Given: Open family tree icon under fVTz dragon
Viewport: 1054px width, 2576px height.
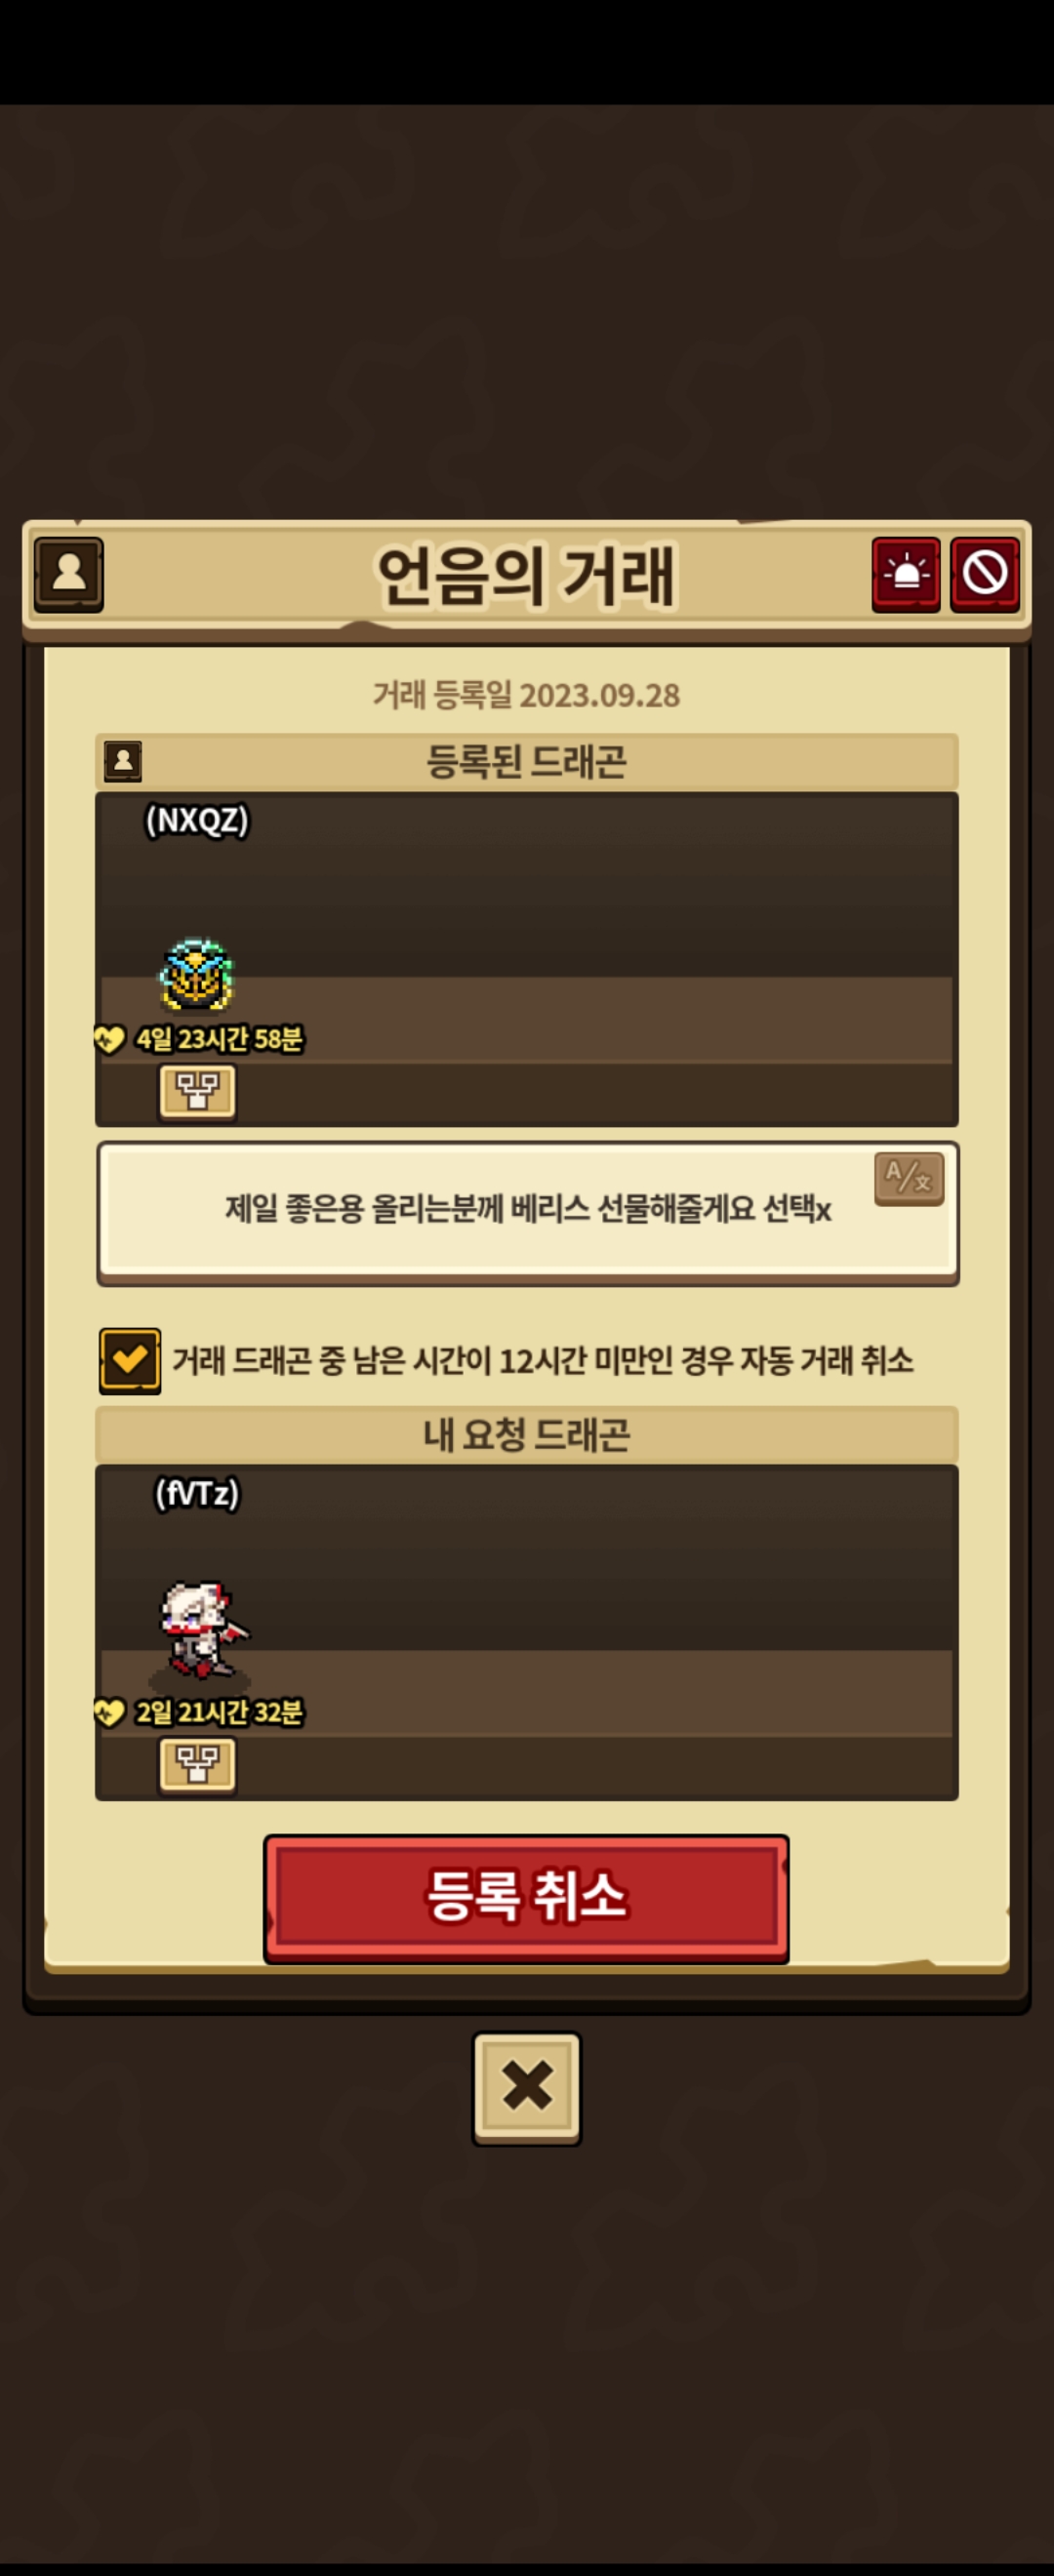Looking at the screenshot, I should tap(198, 1764).
